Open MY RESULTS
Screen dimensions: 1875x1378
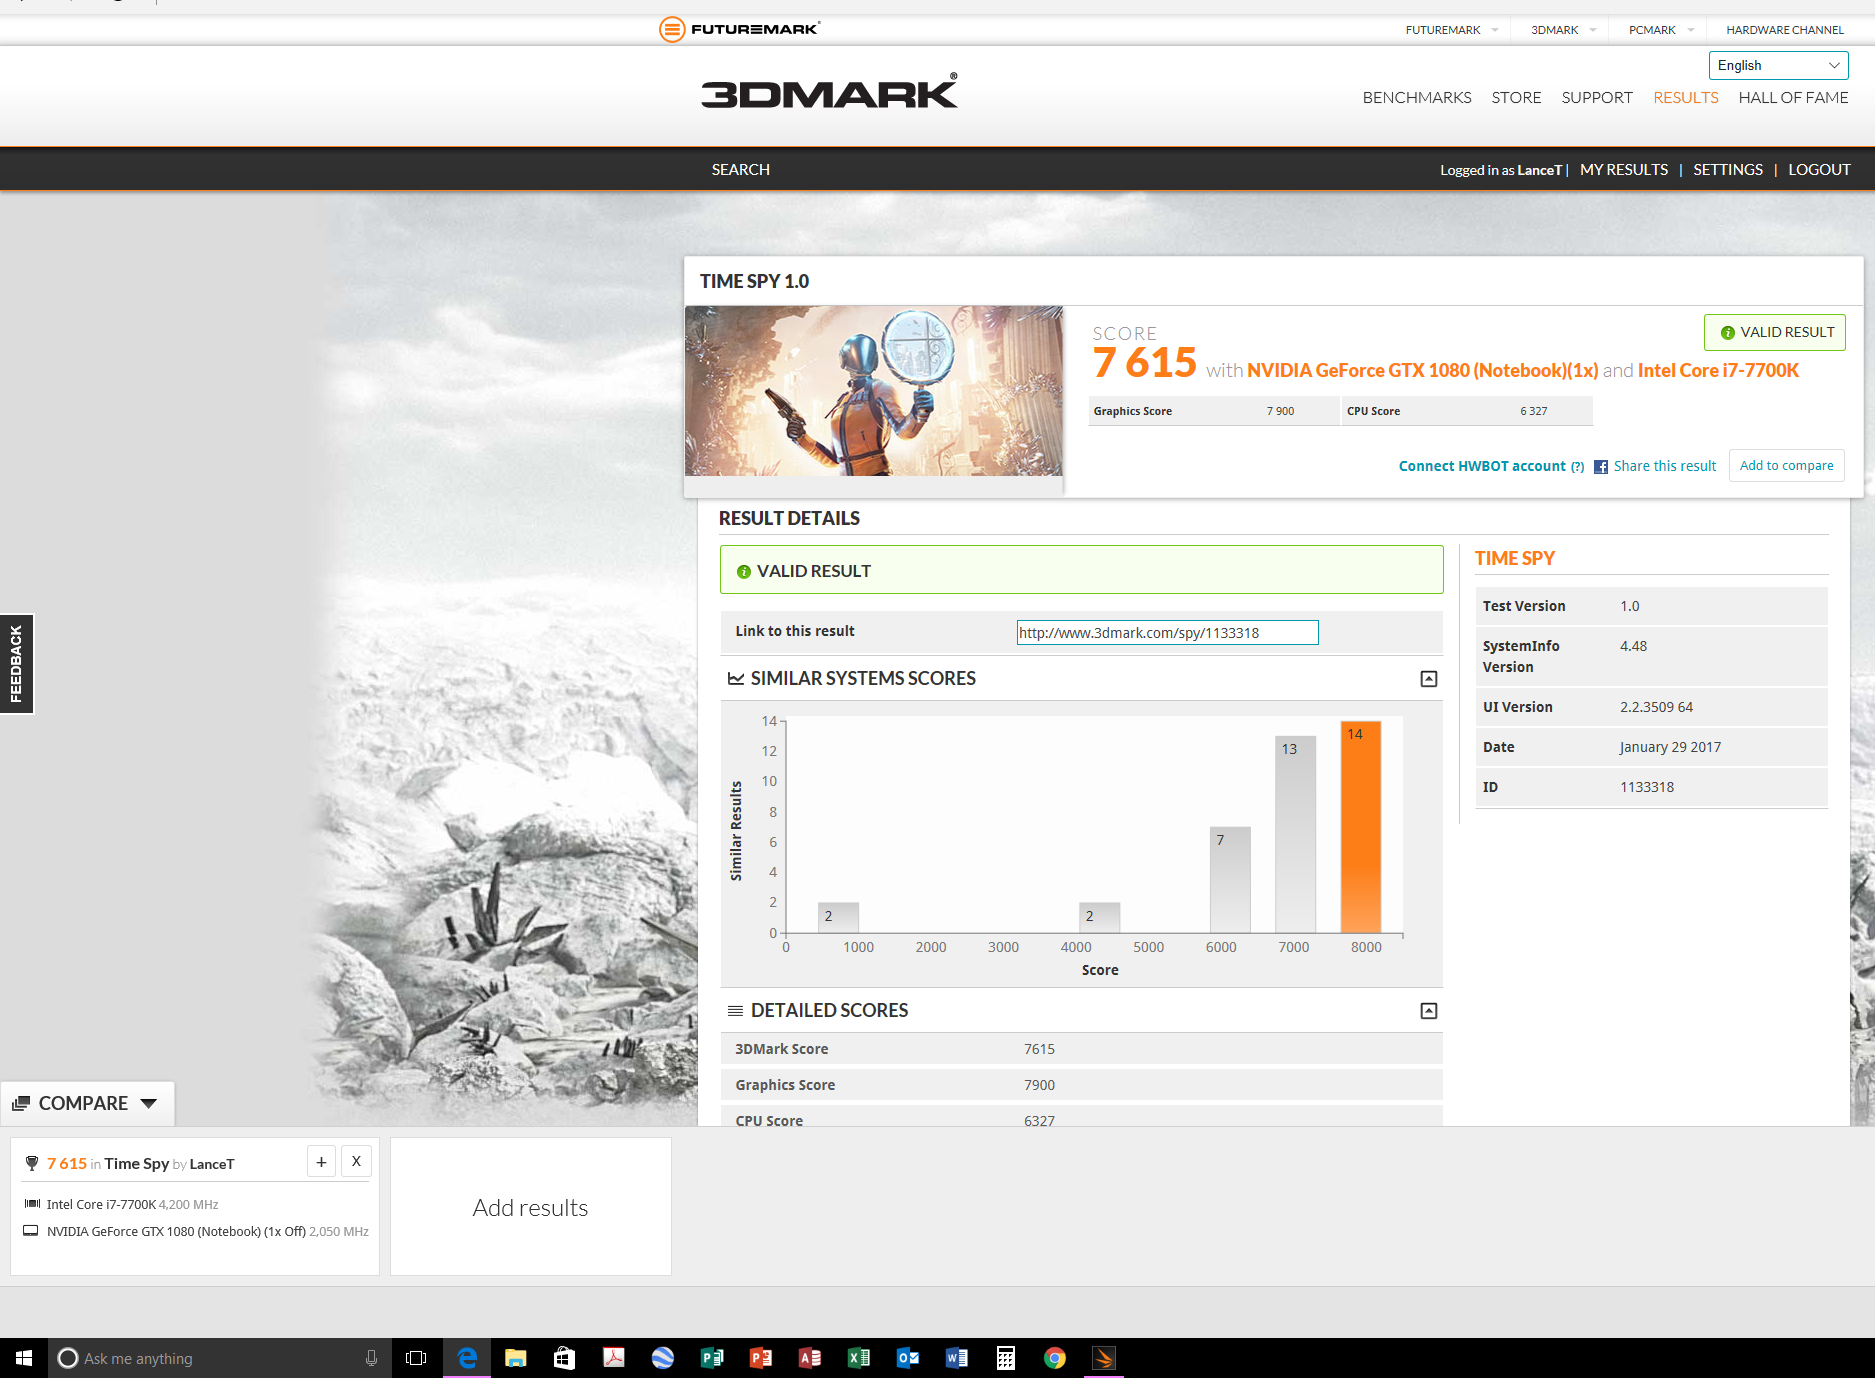click(1624, 170)
